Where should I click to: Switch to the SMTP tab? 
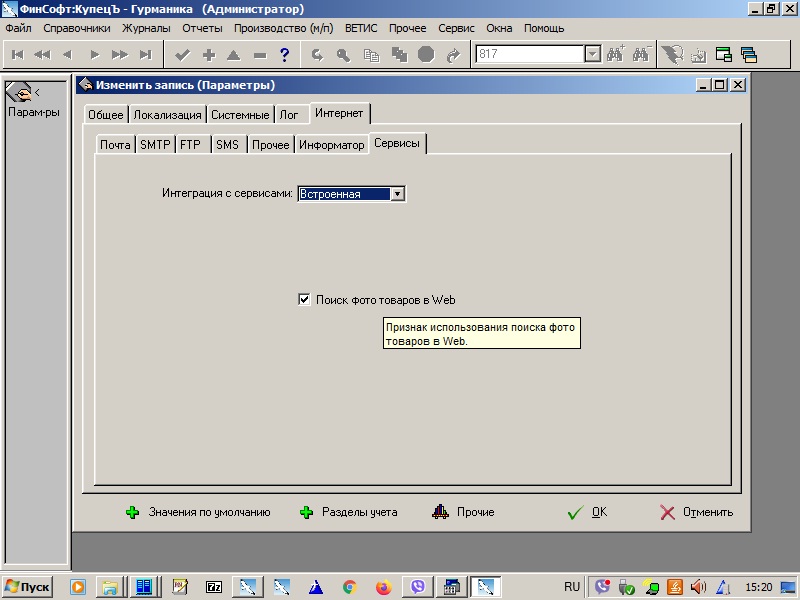(155, 145)
